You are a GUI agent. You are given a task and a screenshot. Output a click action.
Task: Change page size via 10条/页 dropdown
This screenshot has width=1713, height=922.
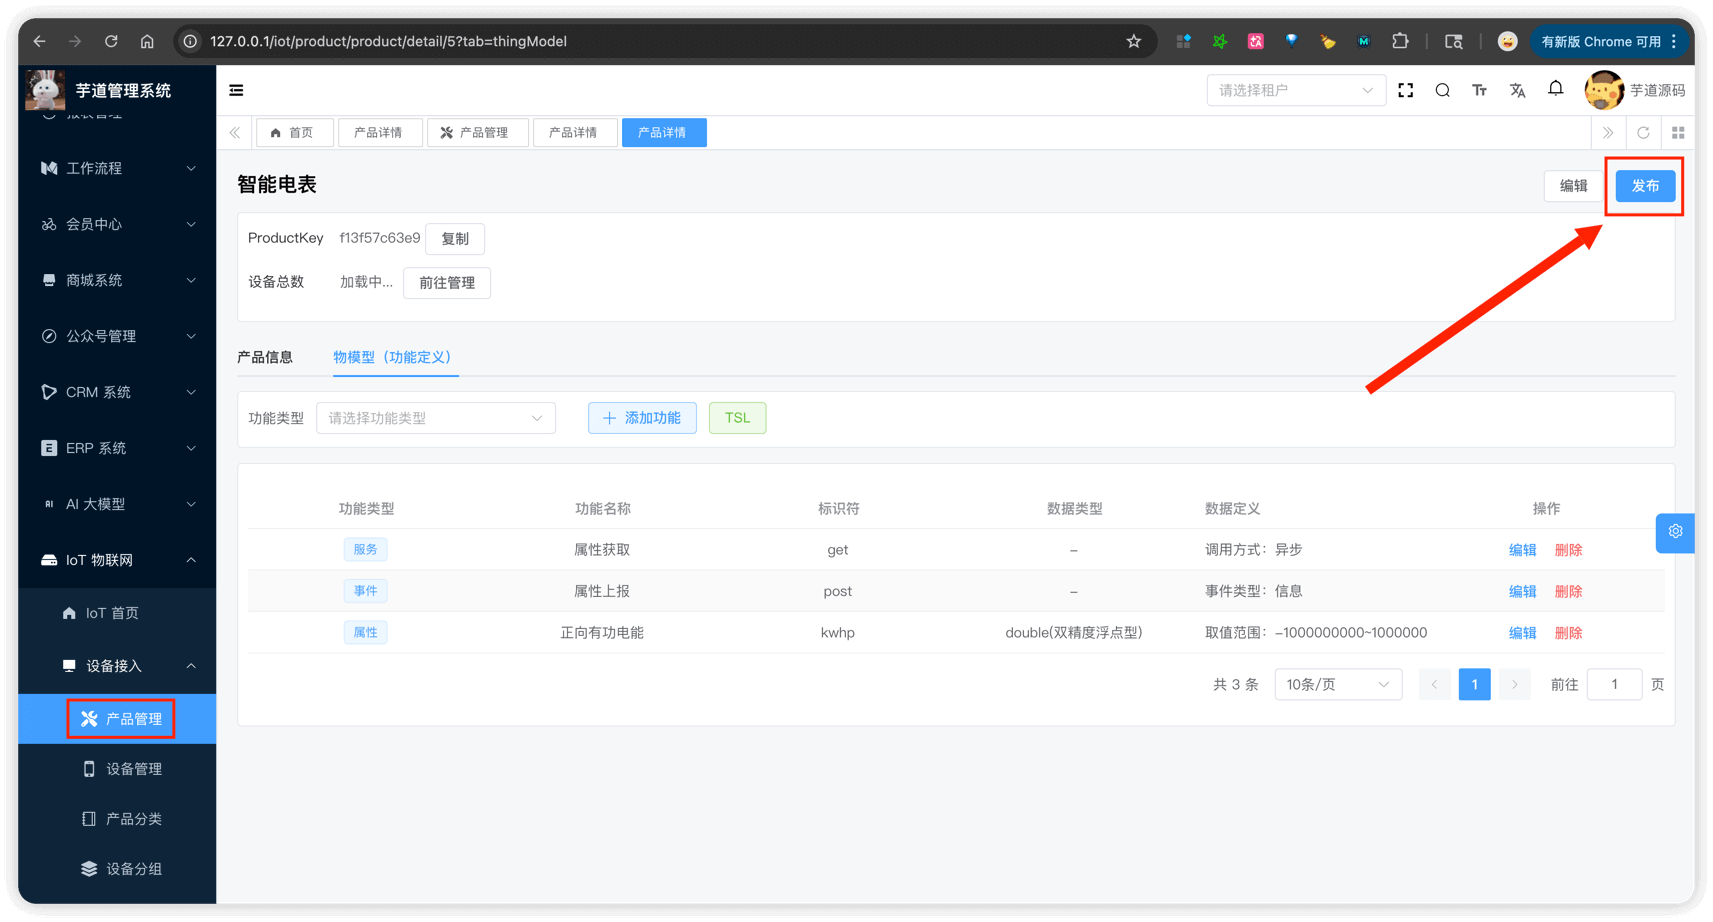tap(1338, 684)
